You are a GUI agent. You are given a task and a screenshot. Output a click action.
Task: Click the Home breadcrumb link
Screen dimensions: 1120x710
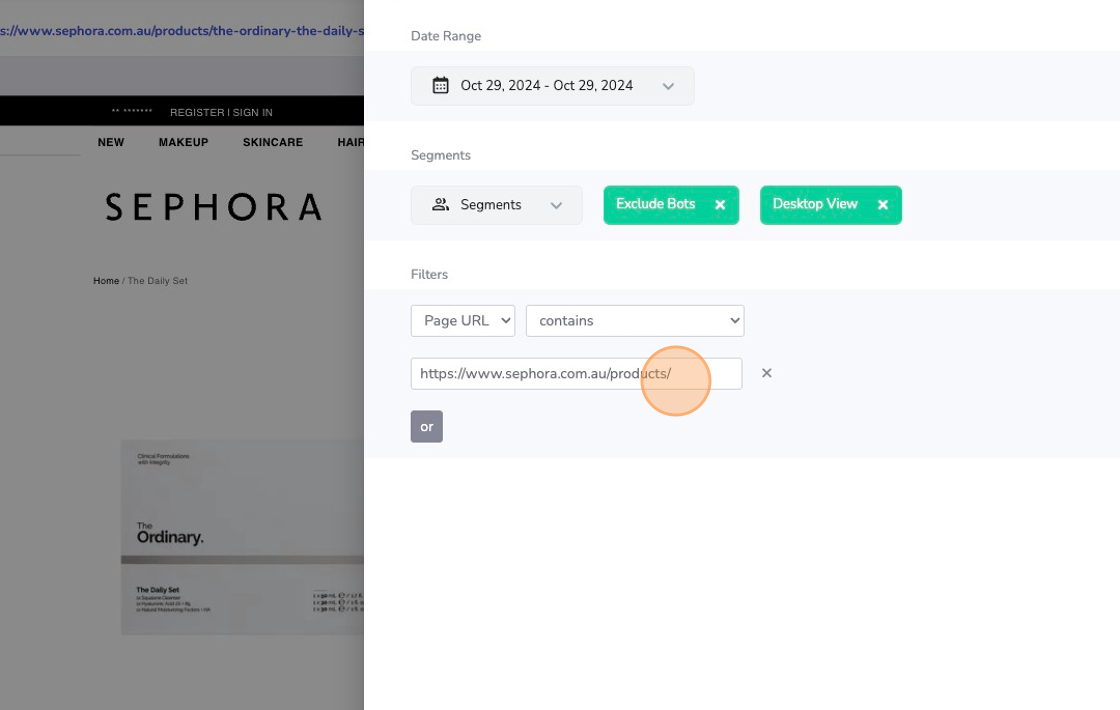coord(106,281)
